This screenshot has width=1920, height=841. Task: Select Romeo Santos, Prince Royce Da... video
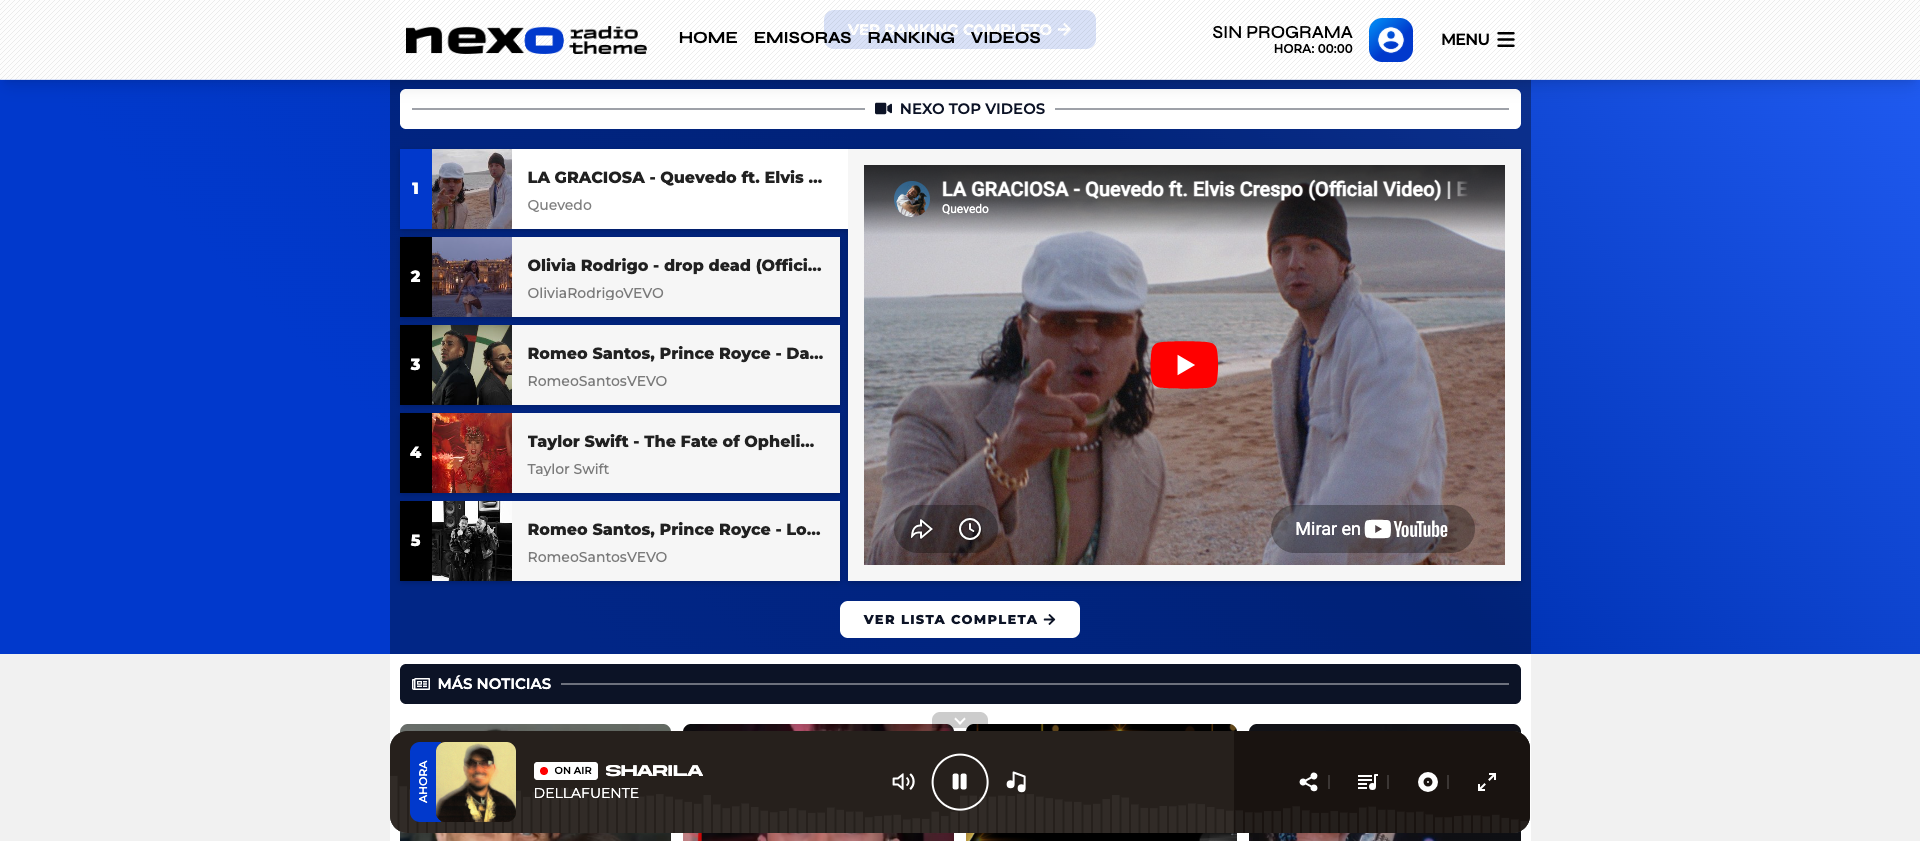(x=620, y=365)
